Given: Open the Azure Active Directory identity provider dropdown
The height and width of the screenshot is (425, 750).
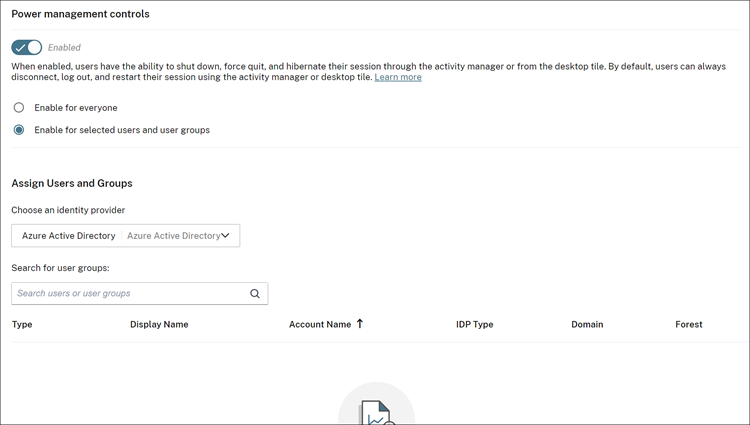Looking at the screenshot, I should (x=126, y=236).
